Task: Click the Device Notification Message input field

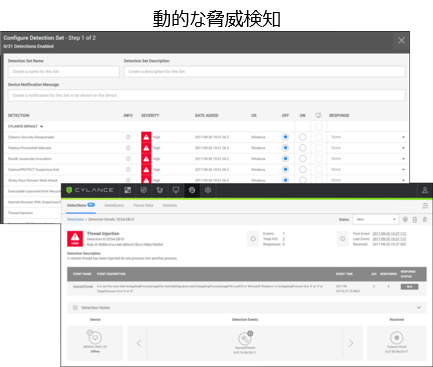Action: [207, 95]
